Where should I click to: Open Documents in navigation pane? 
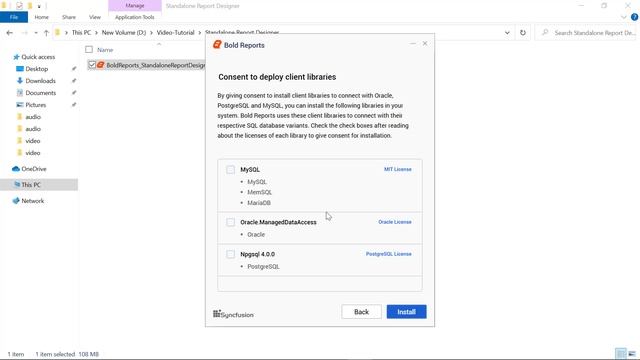point(40,93)
